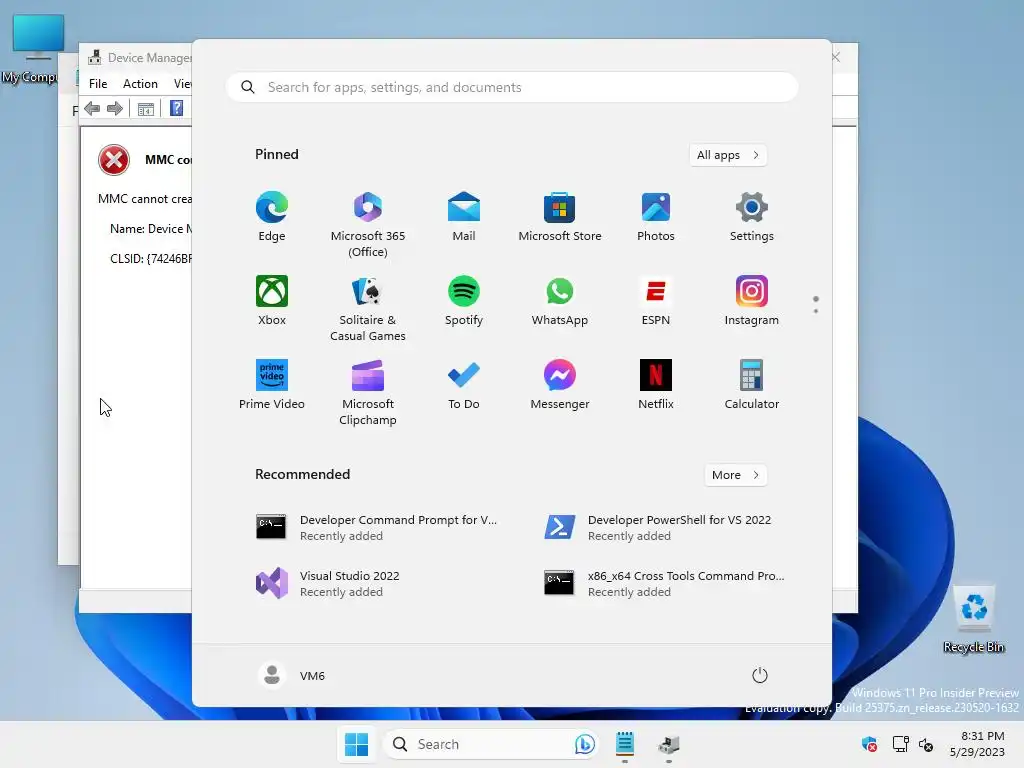Screen dimensions: 1024x768
Task: Click the Forward arrow in Device Manager toolbar
Action: [115, 108]
